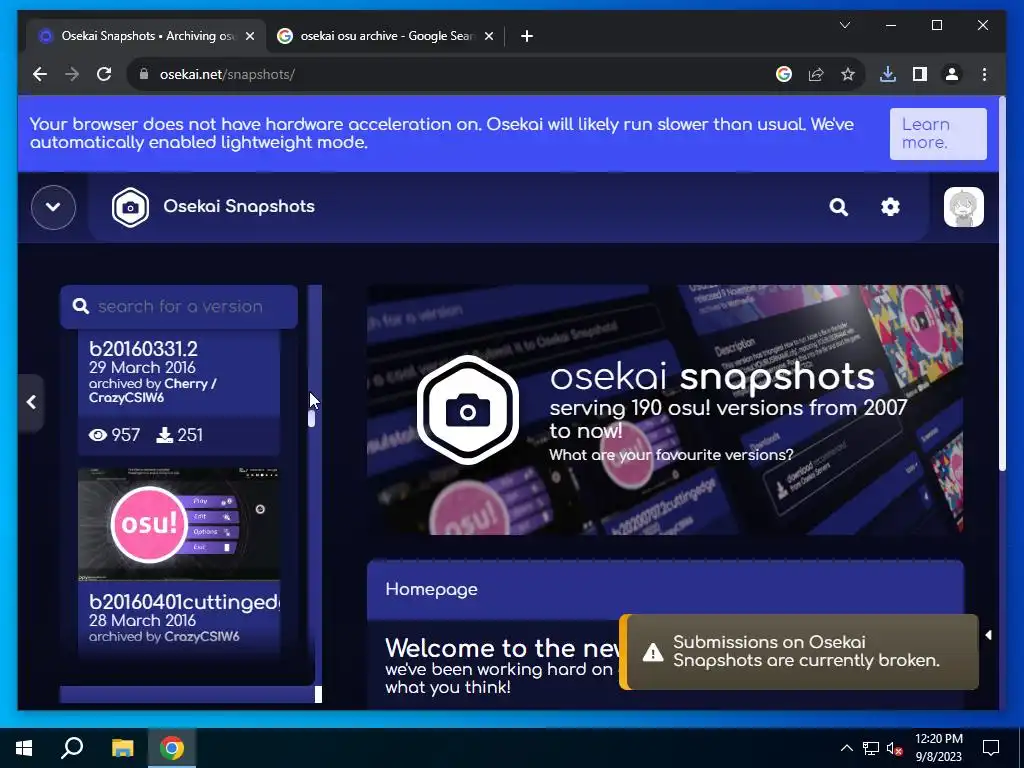Open a new browser tab

[x=527, y=37]
